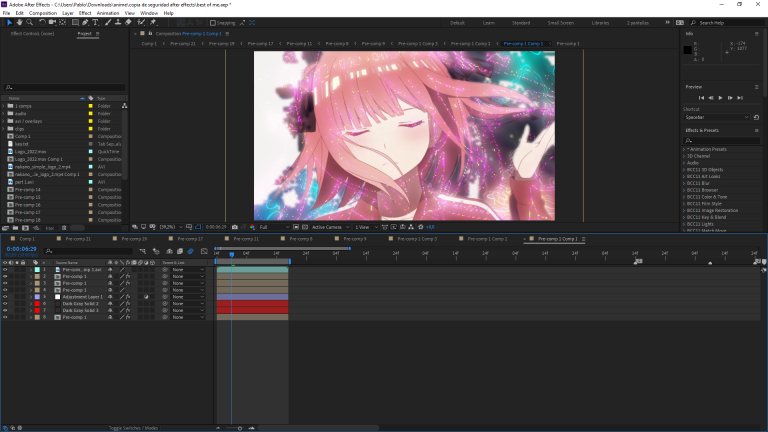The width and height of the screenshot is (768, 432).
Task: Open the Graph Editor icon in timeline
Action: [x=204, y=251]
